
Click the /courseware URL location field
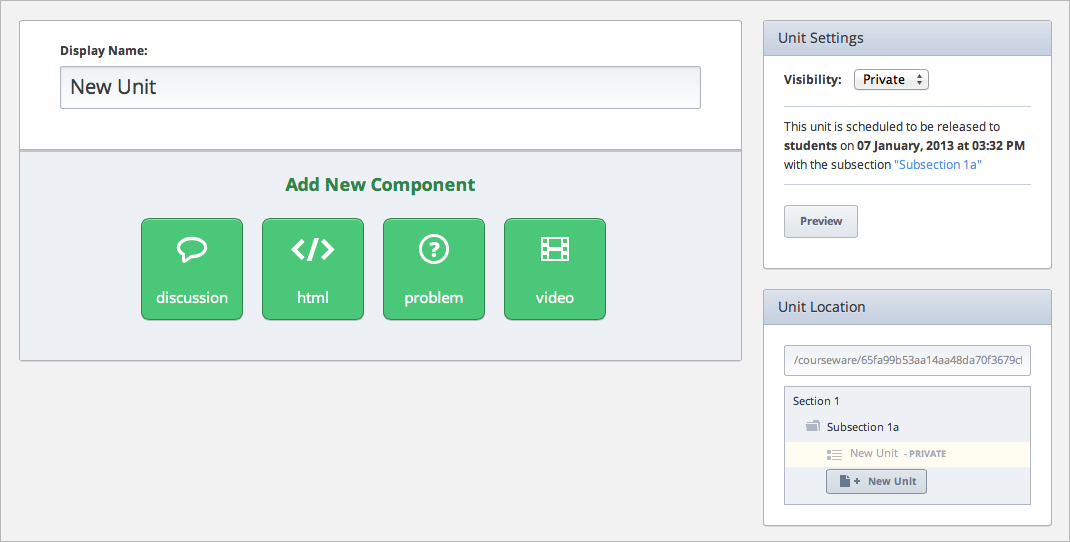click(907, 360)
